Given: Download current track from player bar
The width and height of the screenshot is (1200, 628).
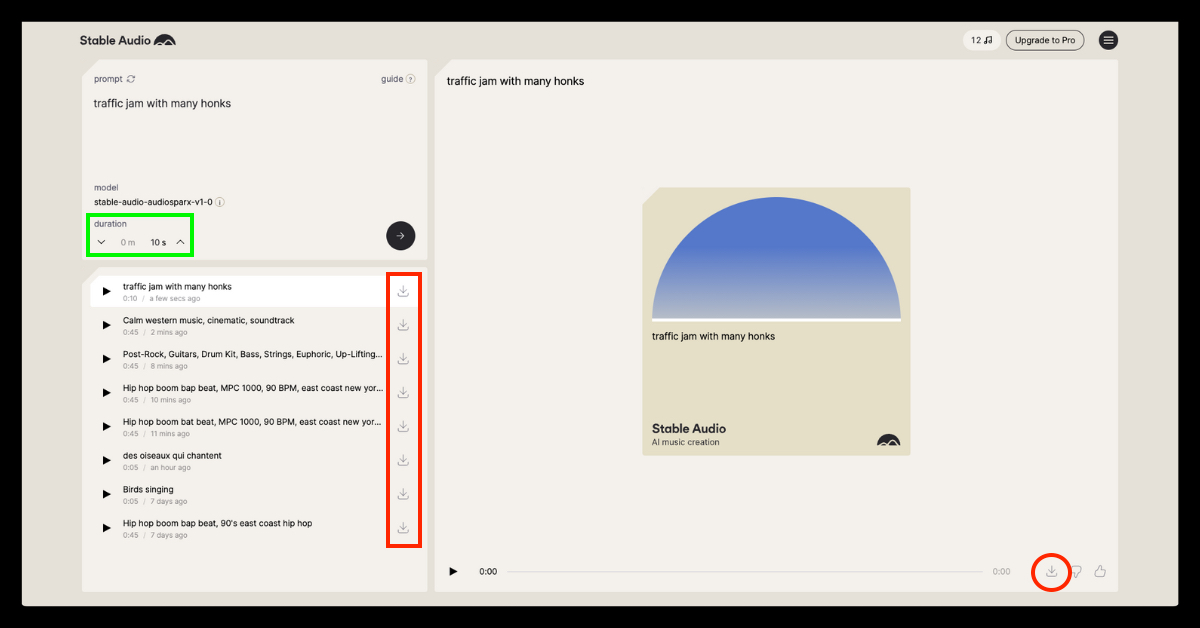Looking at the screenshot, I should tap(1052, 571).
